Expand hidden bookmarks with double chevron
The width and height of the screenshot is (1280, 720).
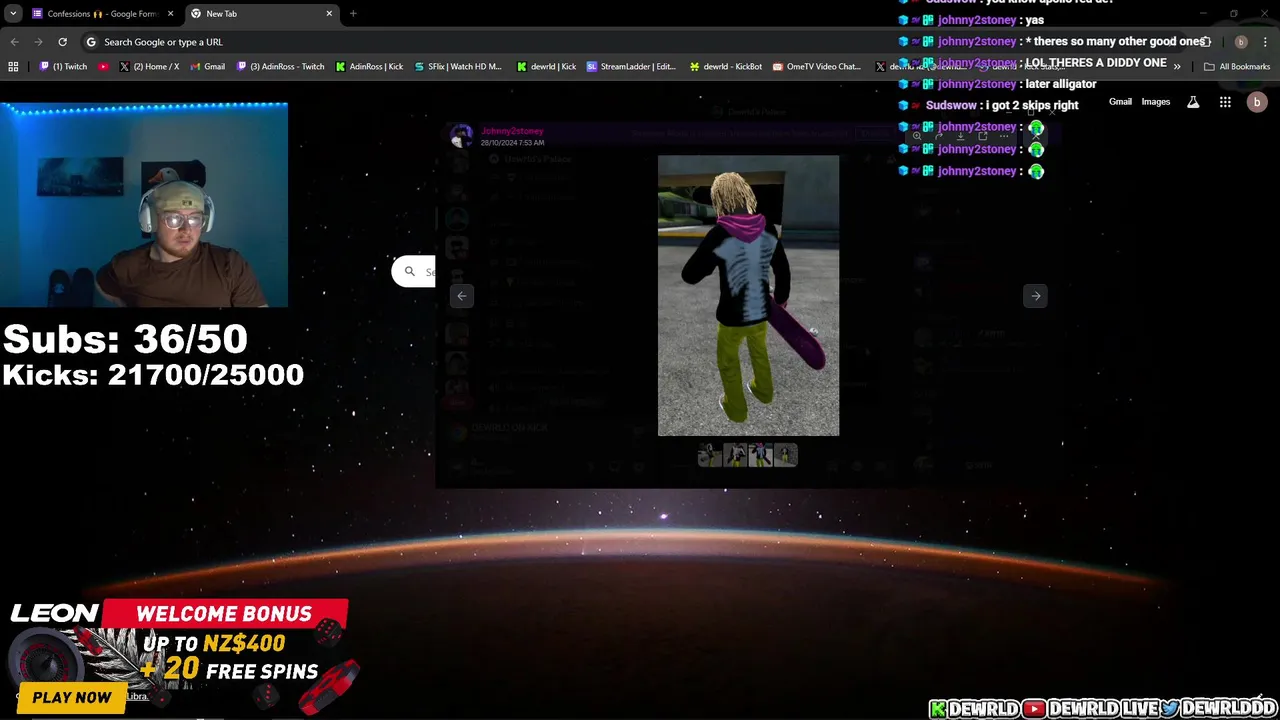tap(1177, 67)
